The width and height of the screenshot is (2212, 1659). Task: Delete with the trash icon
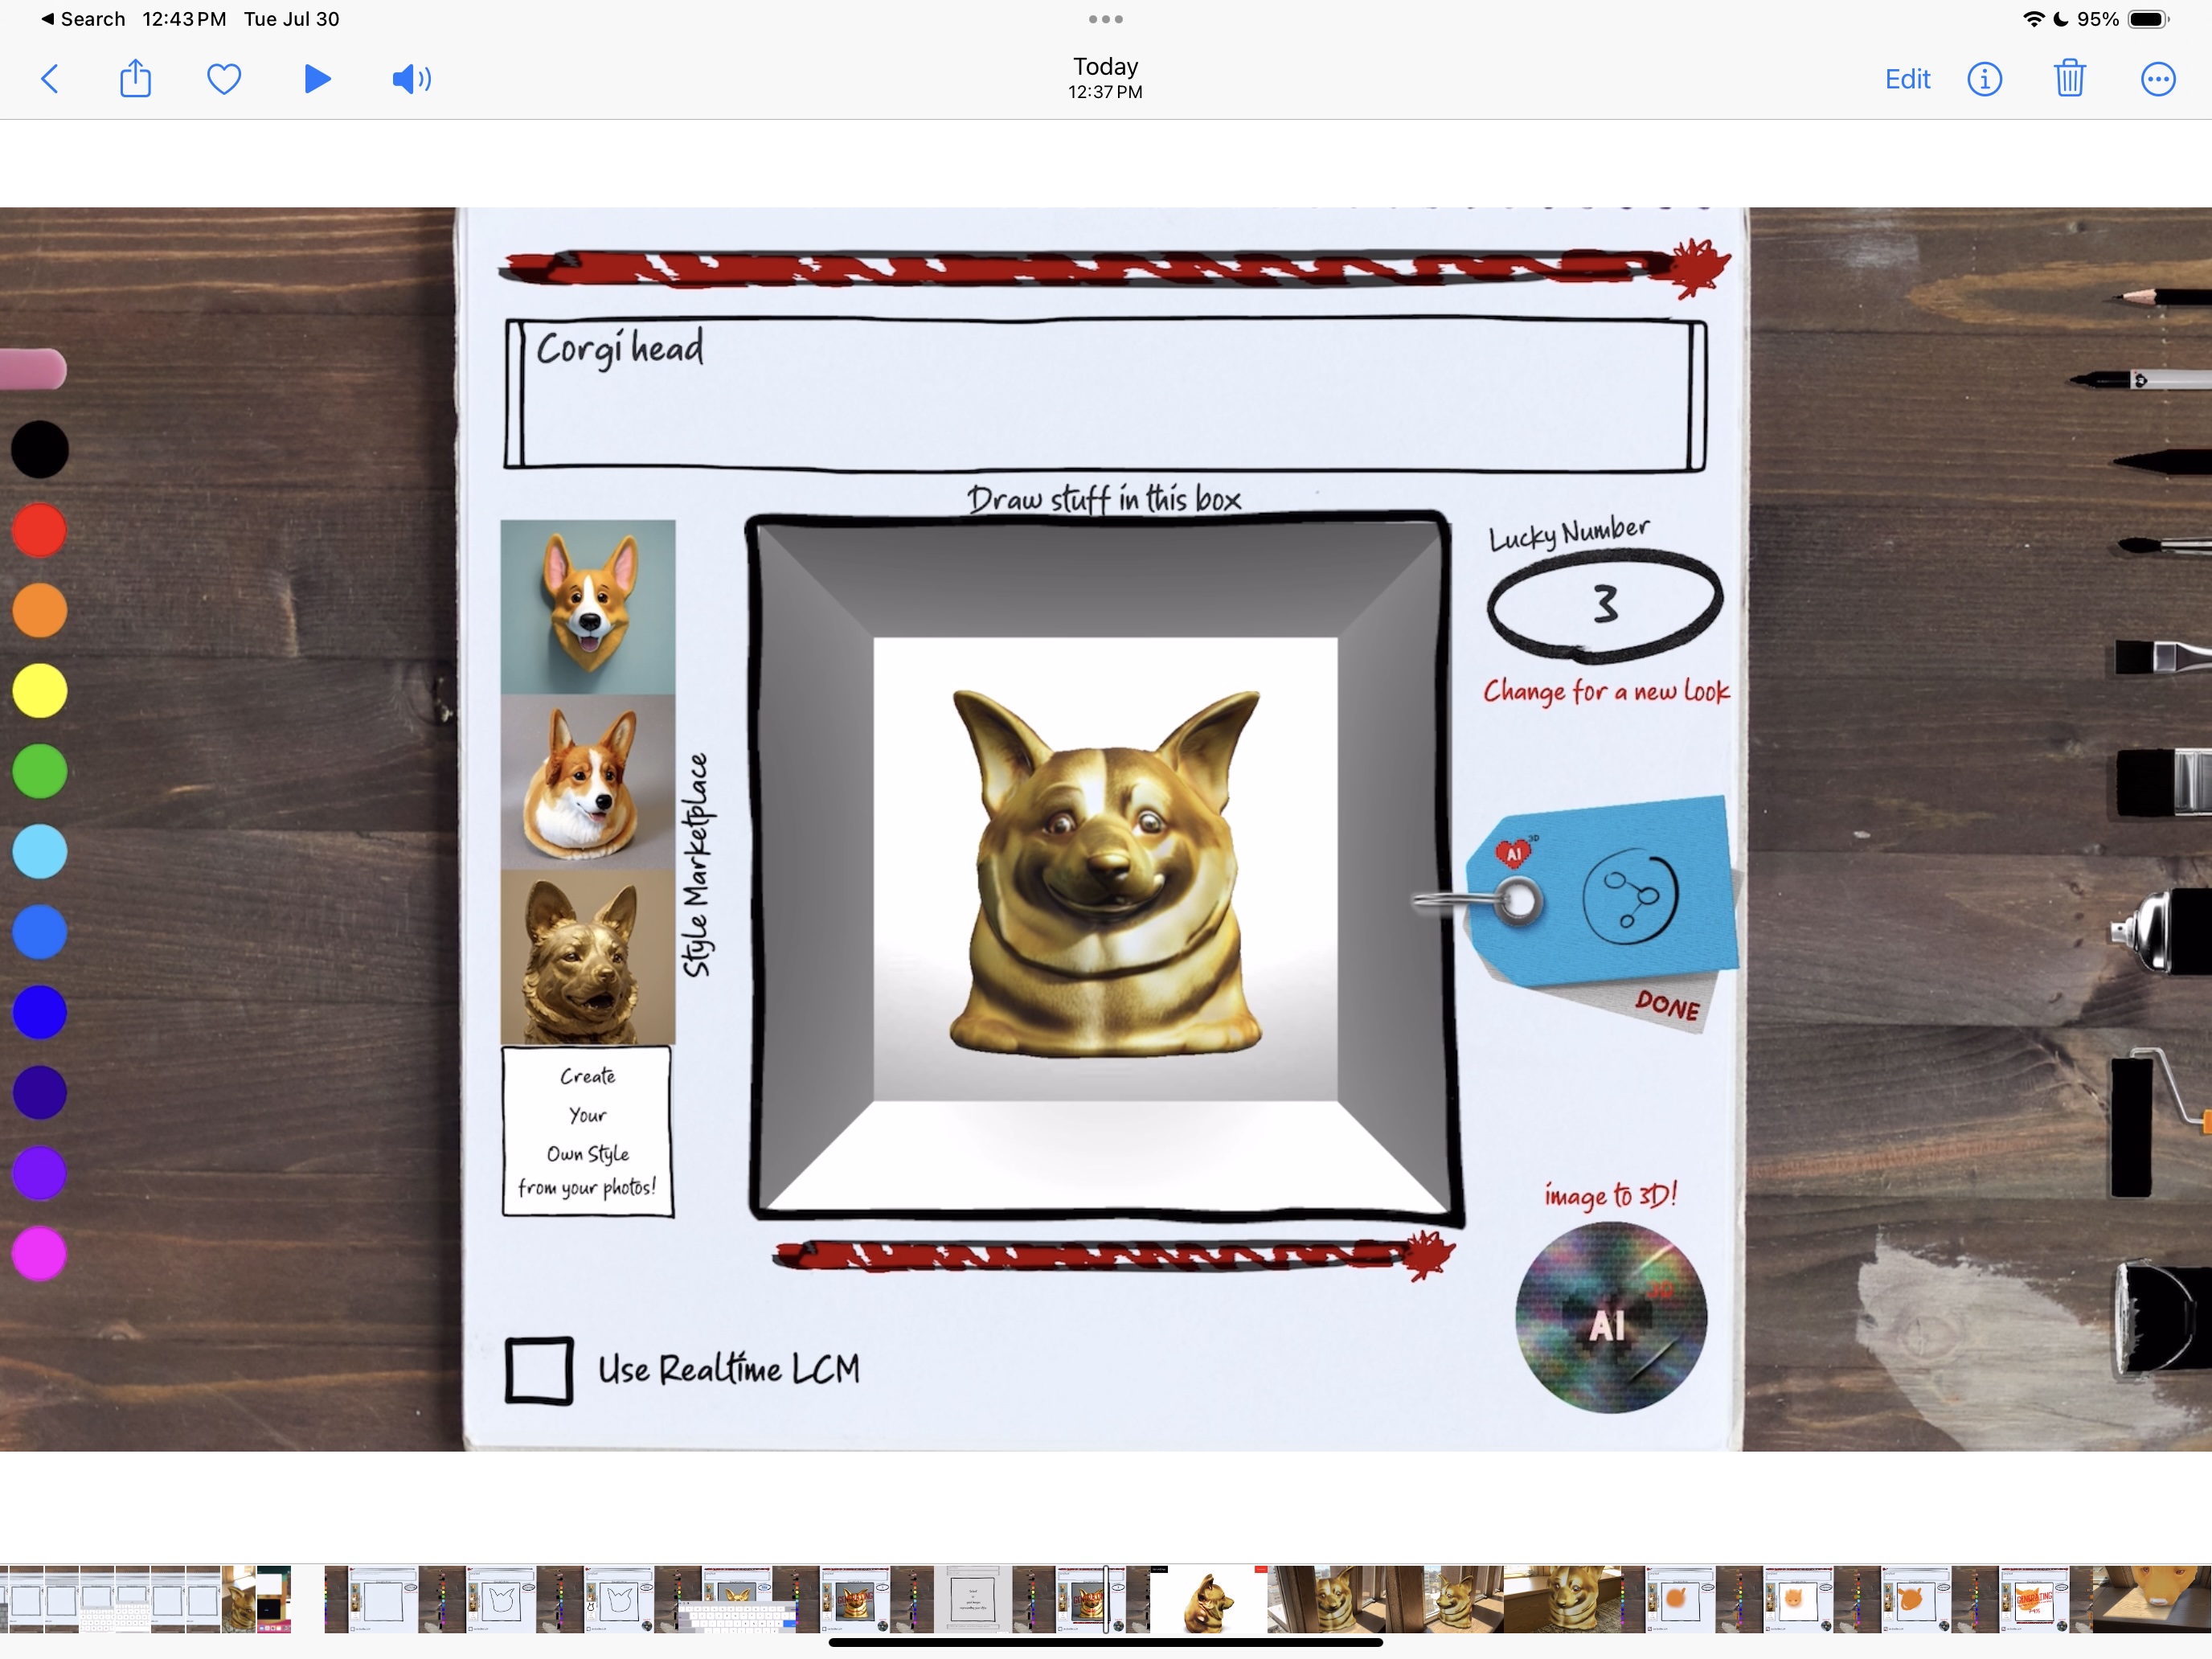coord(2069,79)
